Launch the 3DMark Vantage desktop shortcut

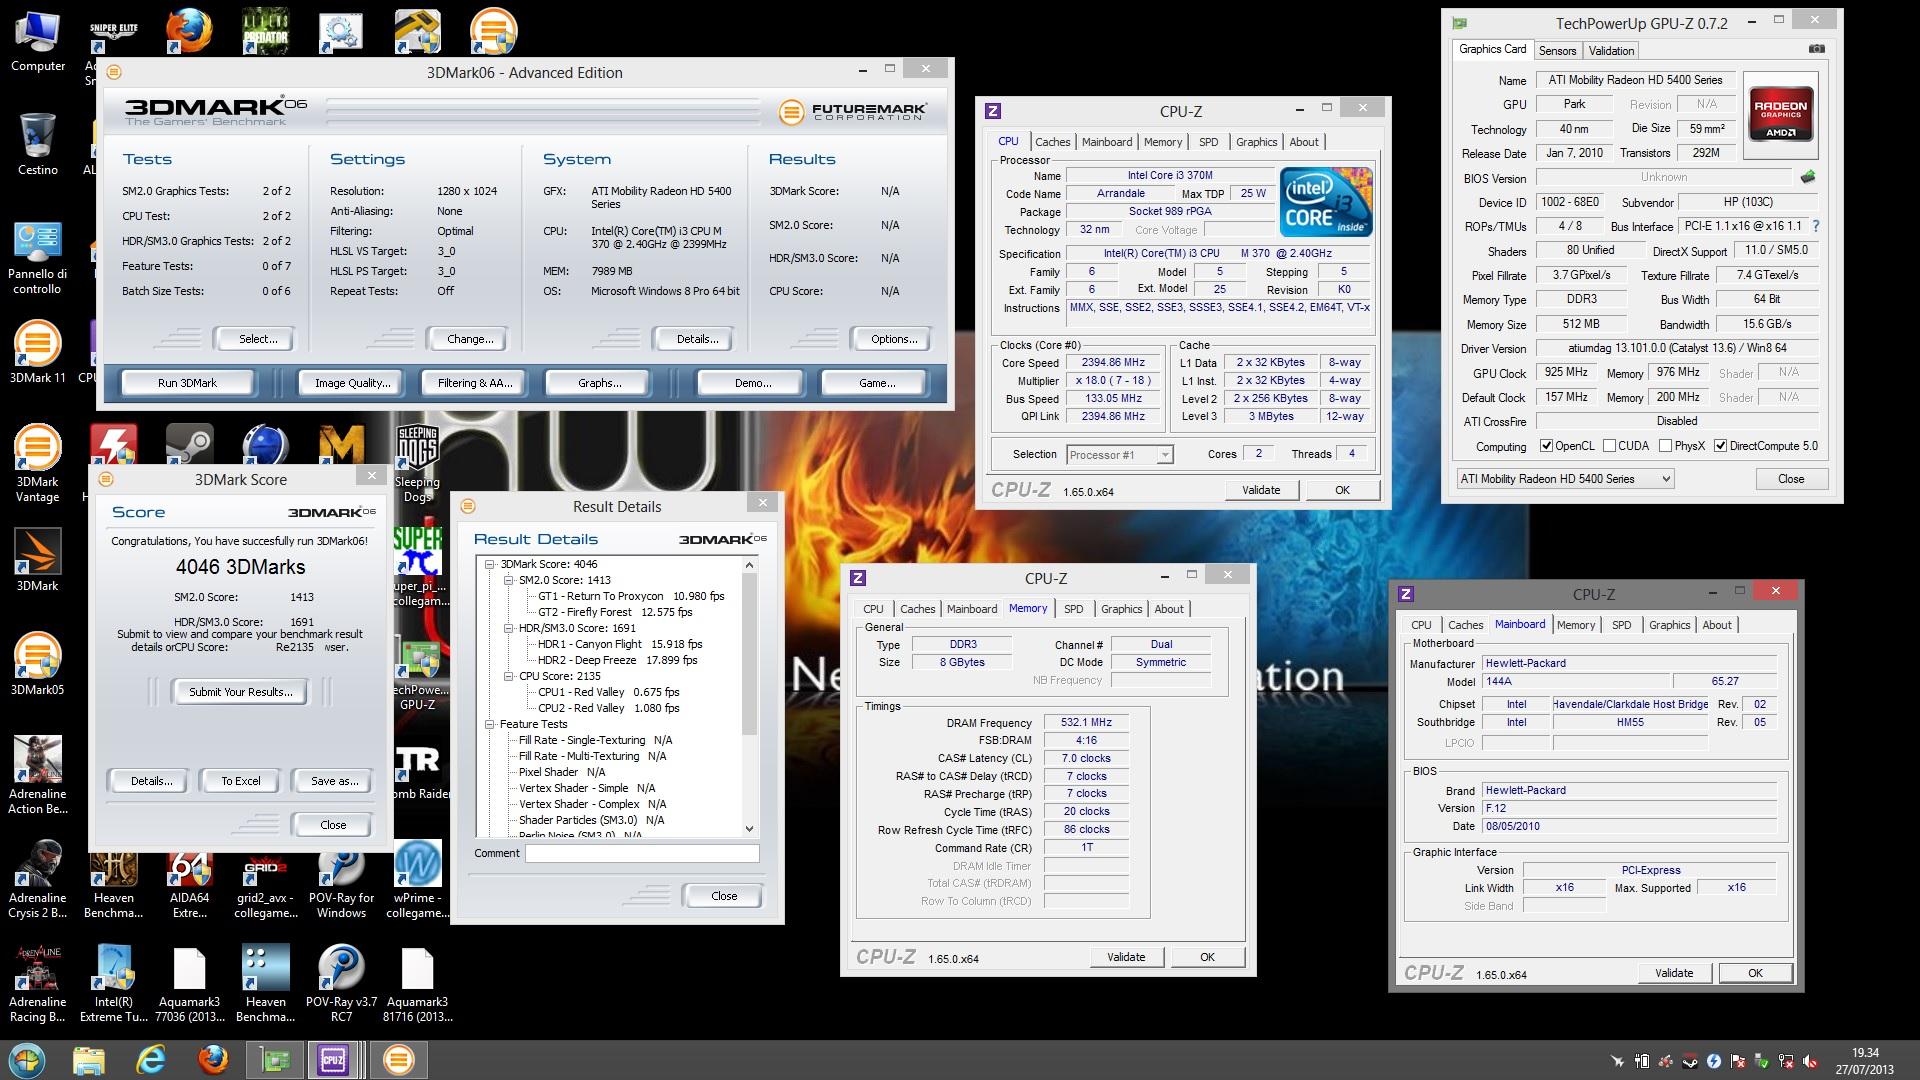pos(38,463)
